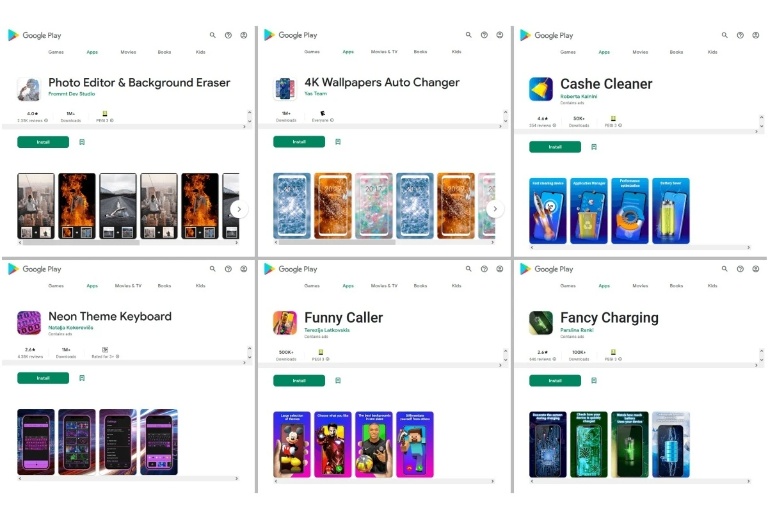768x512 pixels.
Task: Open help icon on 4K Wallpapers page
Action: coord(484,35)
